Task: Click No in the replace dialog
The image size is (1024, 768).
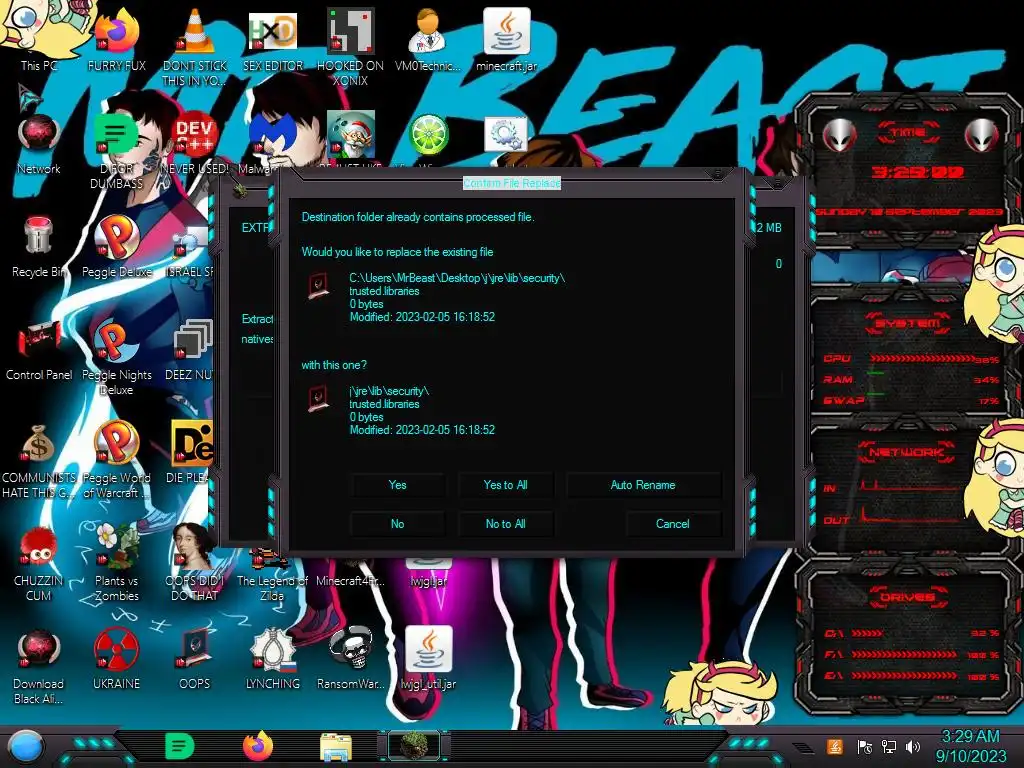Action: (397, 524)
